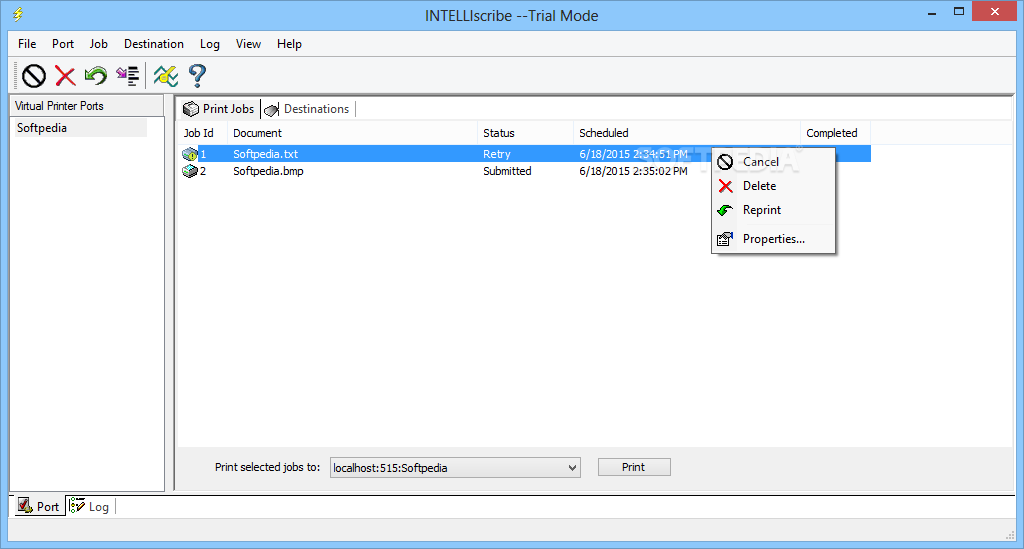This screenshot has width=1024, height=549.
Task: Click the Retry status cell
Action: 497,154
